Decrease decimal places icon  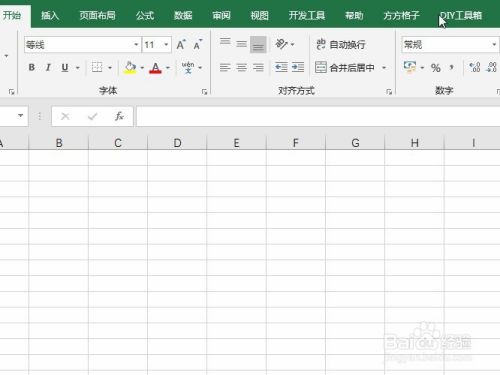(x=492, y=68)
